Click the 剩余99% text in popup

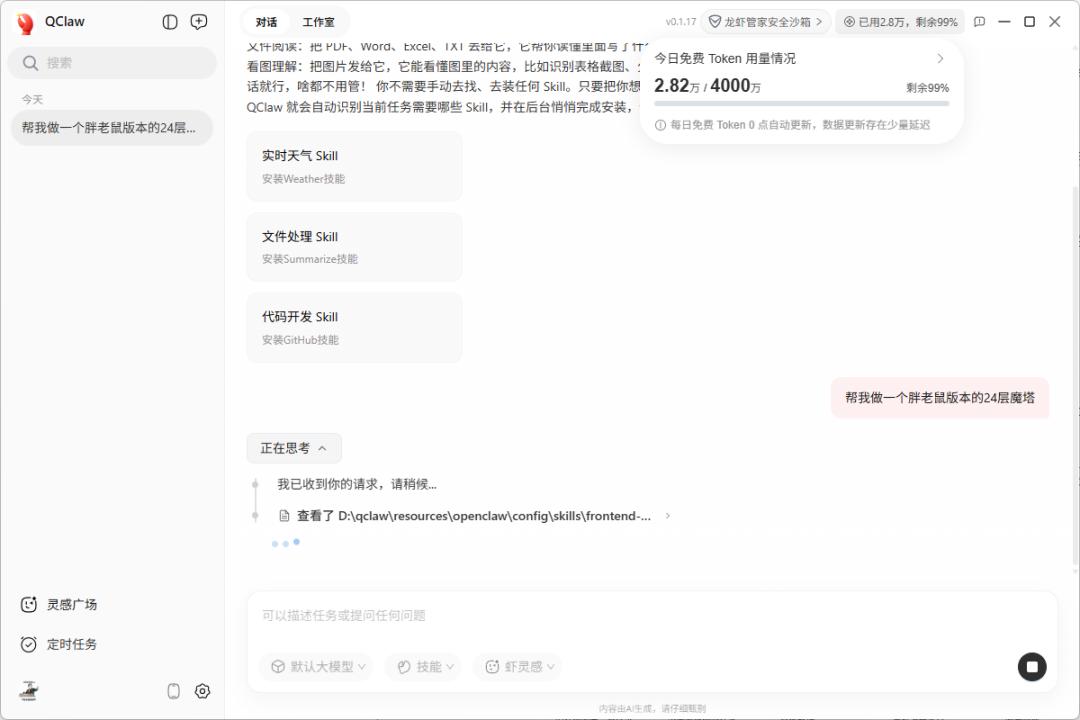[x=927, y=88]
